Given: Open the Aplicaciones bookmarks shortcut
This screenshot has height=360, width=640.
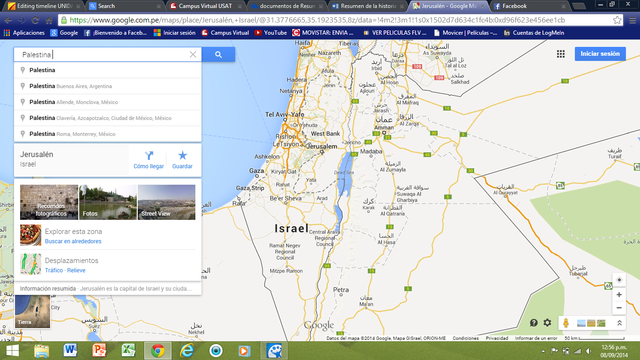Looking at the screenshot, I should pos(24,33).
